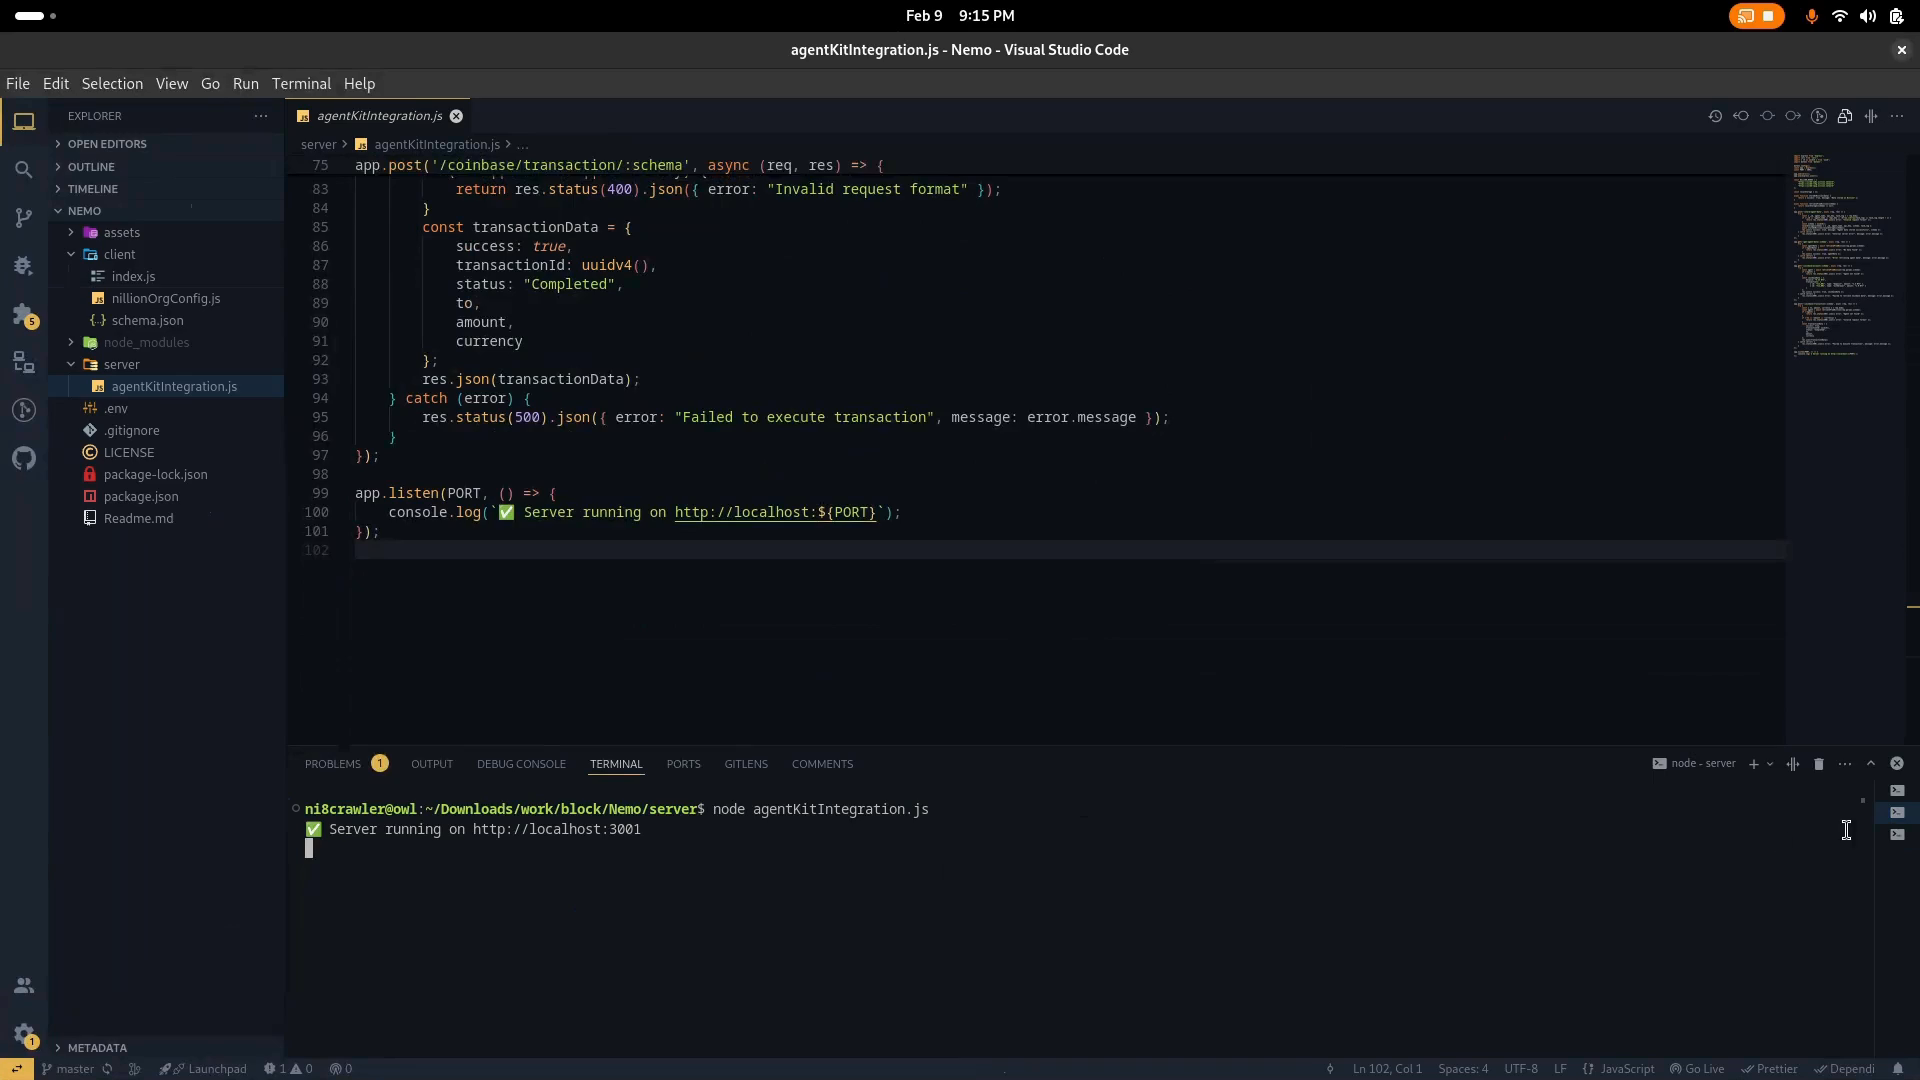
Task: Switch to DEBUG CONSOLE panel tab
Action: click(x=521, y=764)
